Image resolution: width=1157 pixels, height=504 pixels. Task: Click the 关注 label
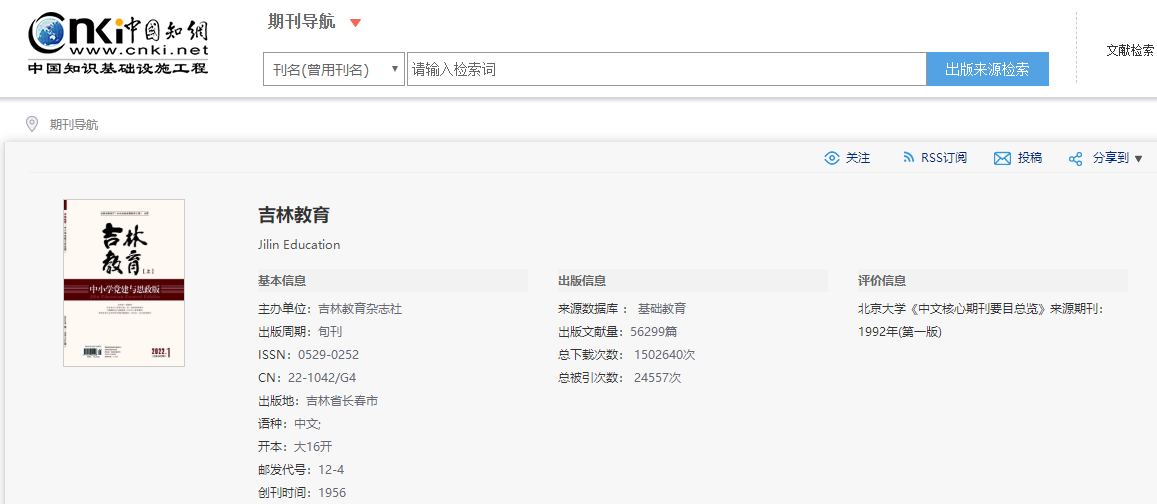[858, 158]
